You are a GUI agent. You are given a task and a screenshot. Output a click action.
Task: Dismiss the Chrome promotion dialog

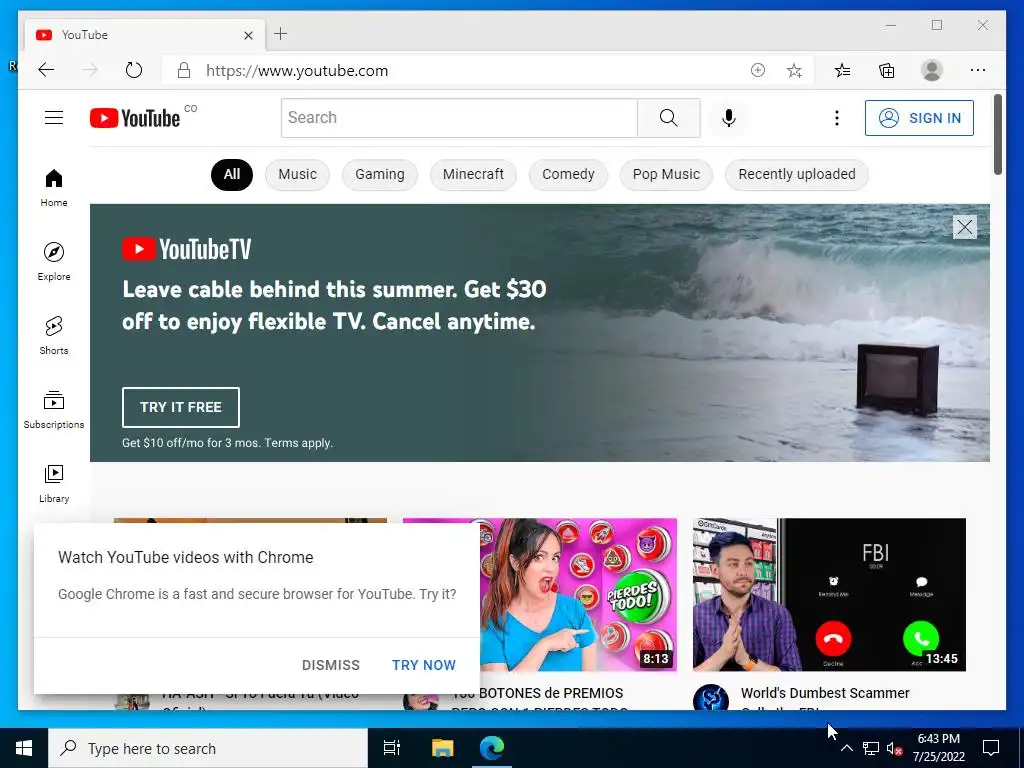pos(330,665)
